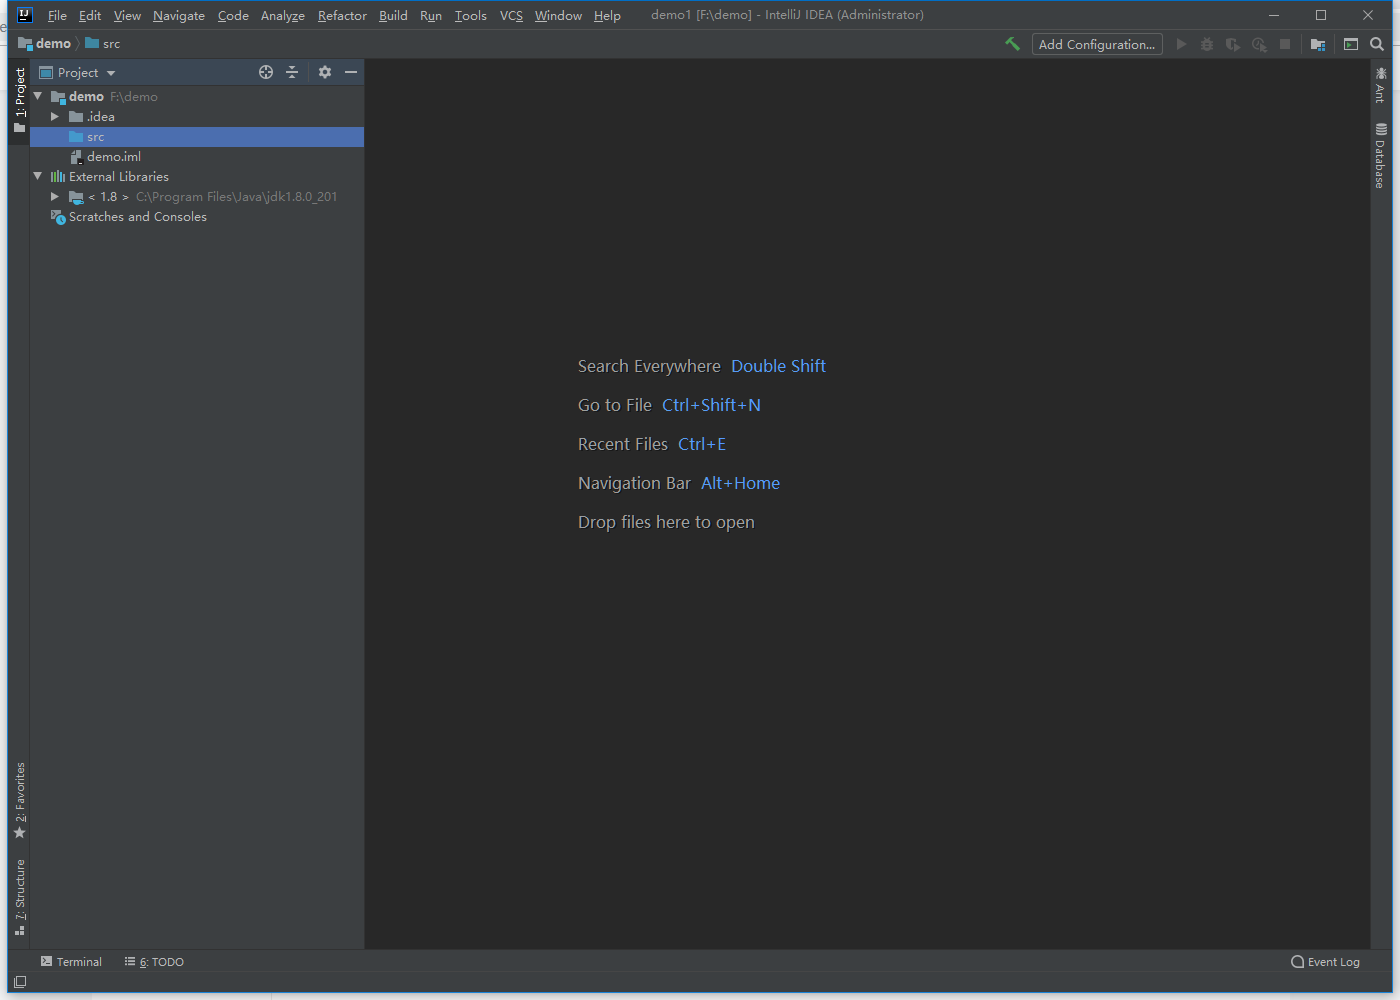Open the Ant tool window on right edge
The width and height of the screenshot is (1400, 1000).
1380,85
